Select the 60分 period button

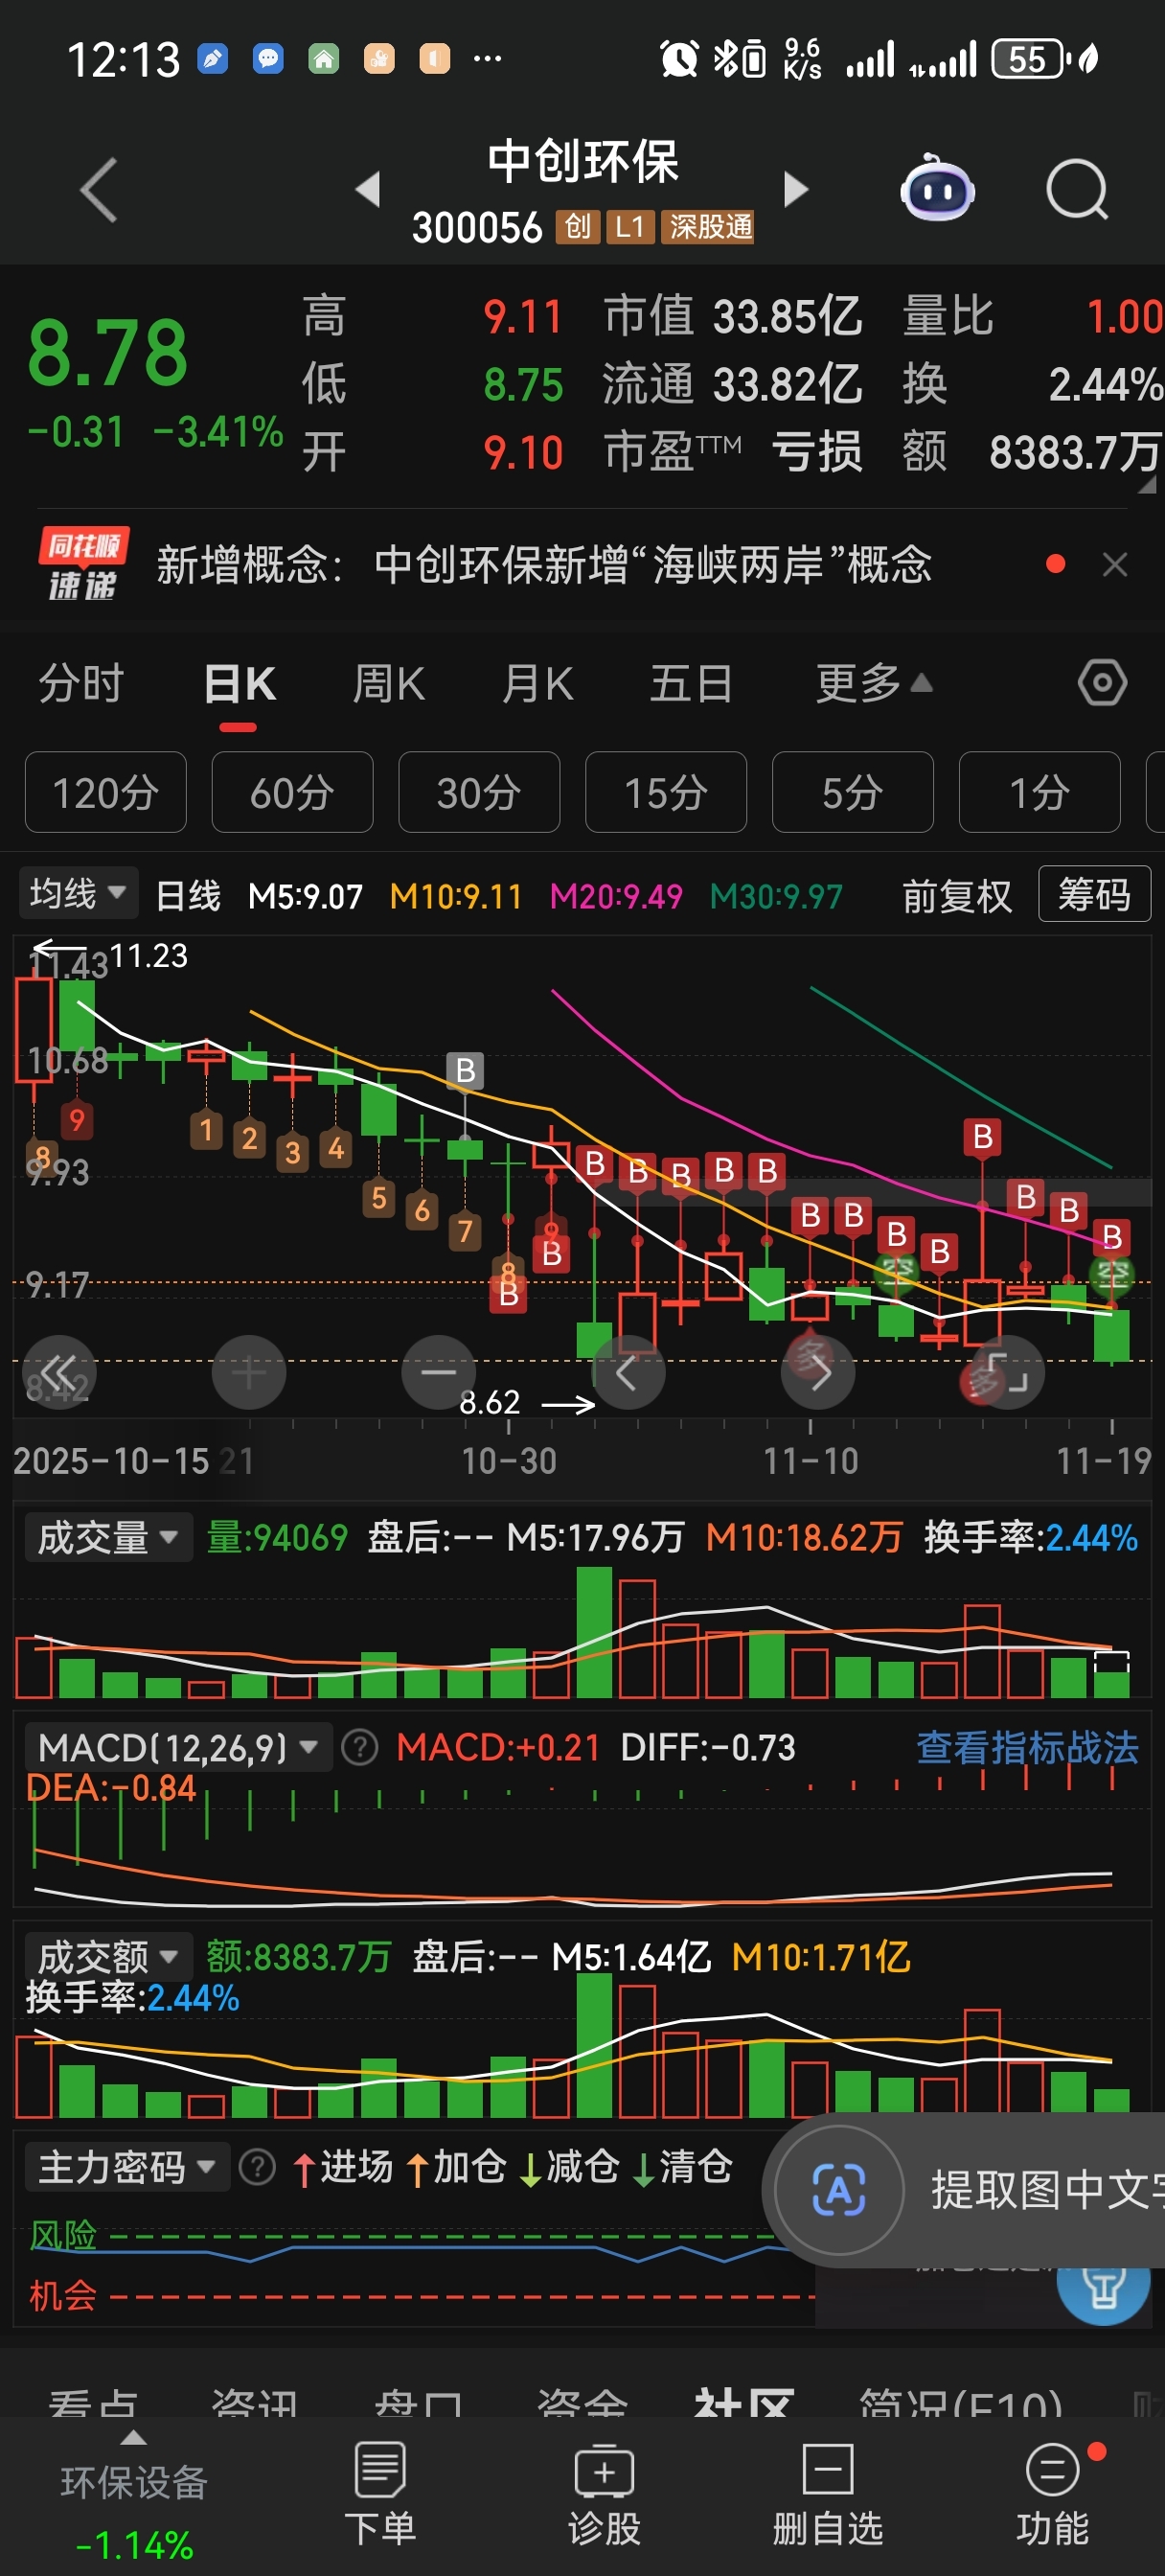point(292,792)
